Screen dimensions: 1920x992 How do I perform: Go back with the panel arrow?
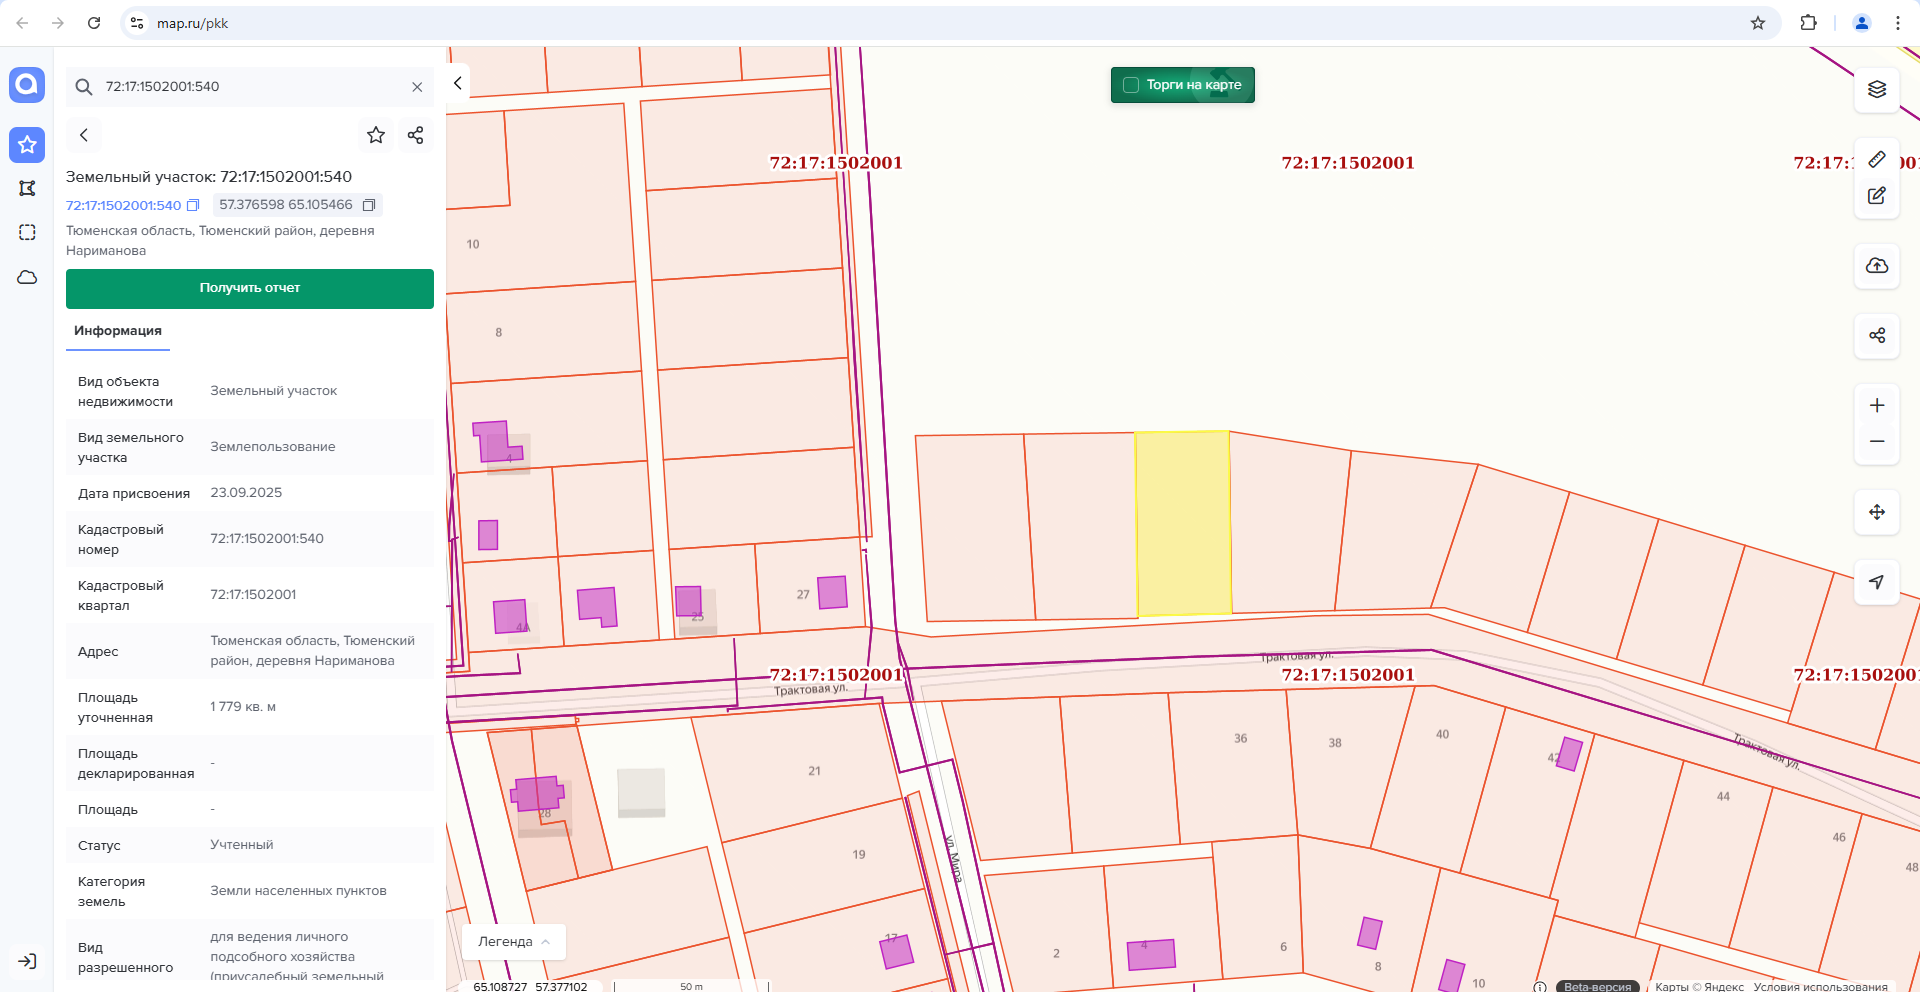pos(84,135)
